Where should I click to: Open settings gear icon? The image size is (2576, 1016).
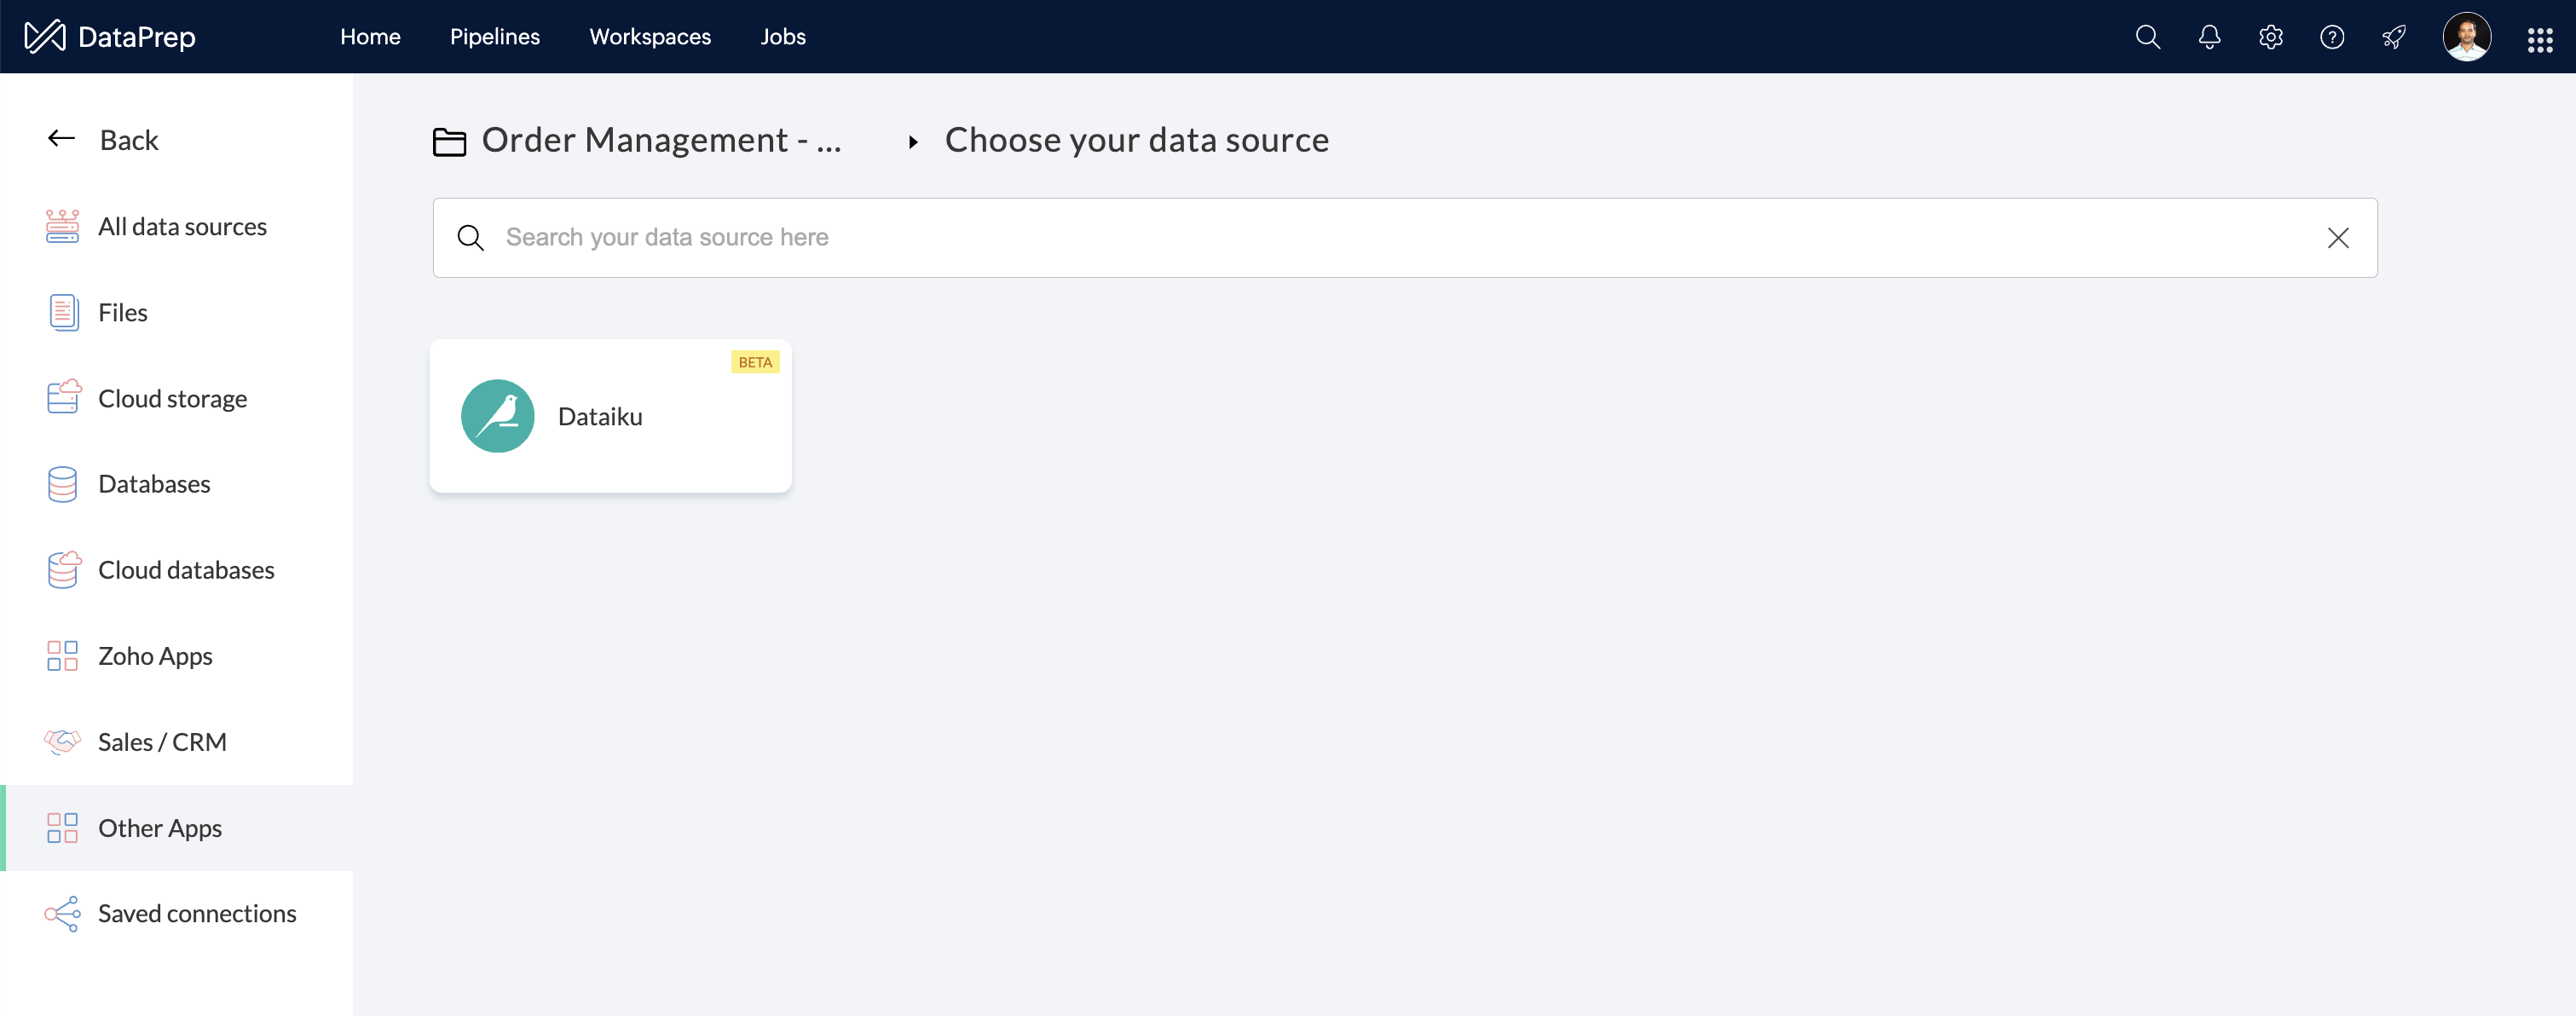pos(2270,37)
